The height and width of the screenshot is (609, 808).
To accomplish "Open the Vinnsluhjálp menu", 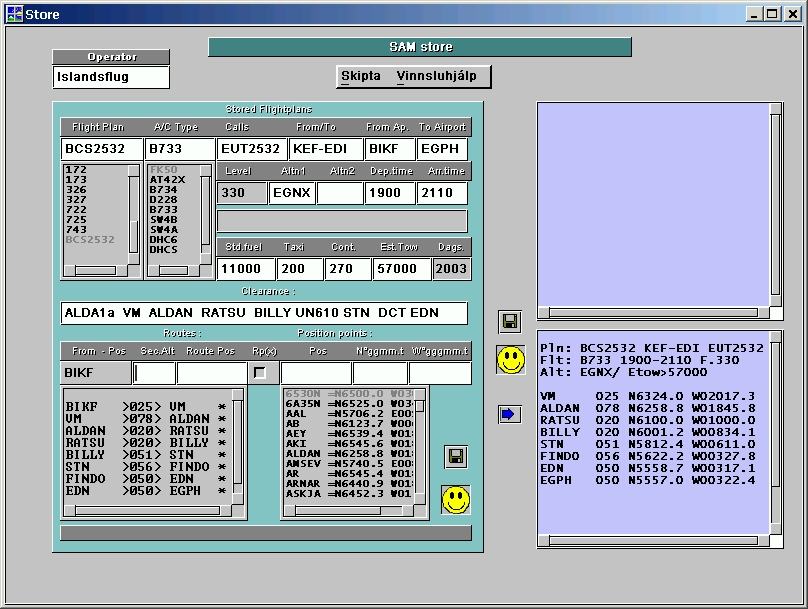I will tap(436, 76).
